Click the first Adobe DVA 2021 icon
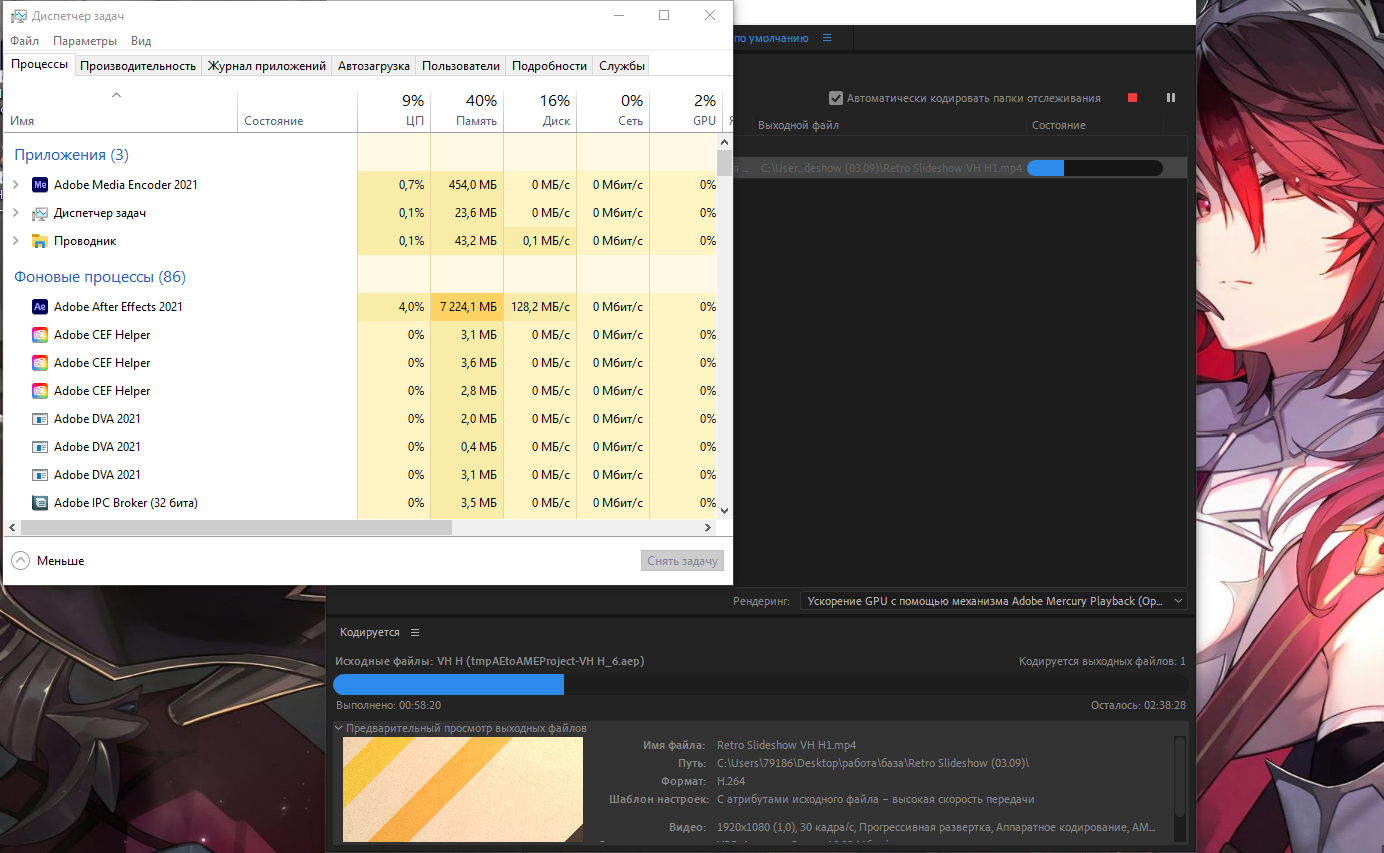 pyautogui.click(x=40, y=419)
